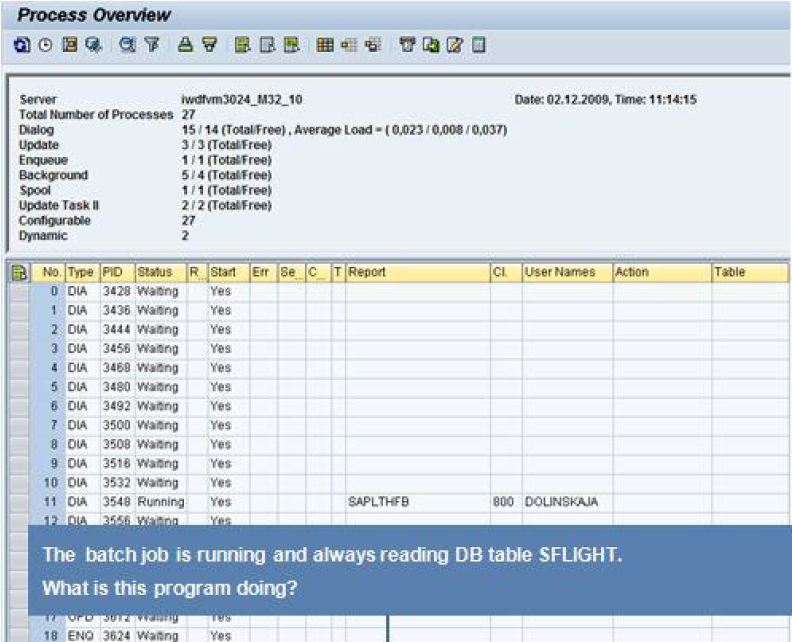Click the Cl. column header
This screenshot has height=642, width=792.
click(506, 272)
